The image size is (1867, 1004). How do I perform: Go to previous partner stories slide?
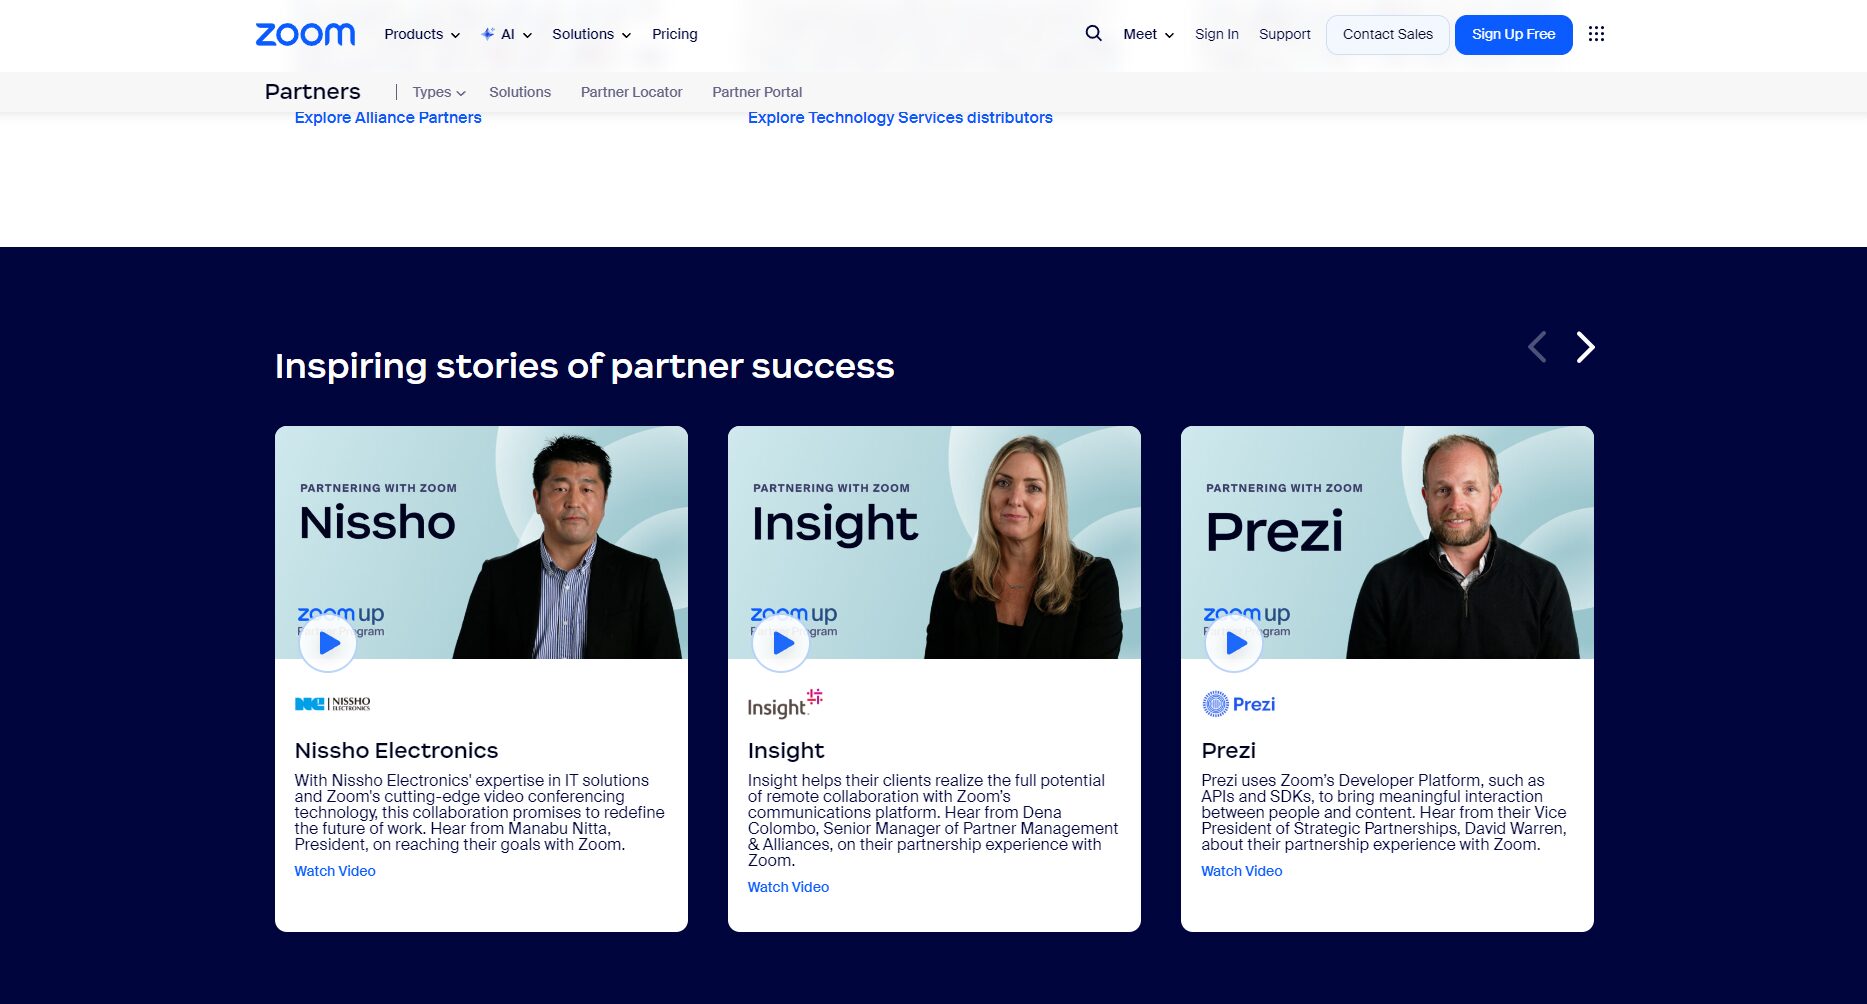click(1537, 347)
